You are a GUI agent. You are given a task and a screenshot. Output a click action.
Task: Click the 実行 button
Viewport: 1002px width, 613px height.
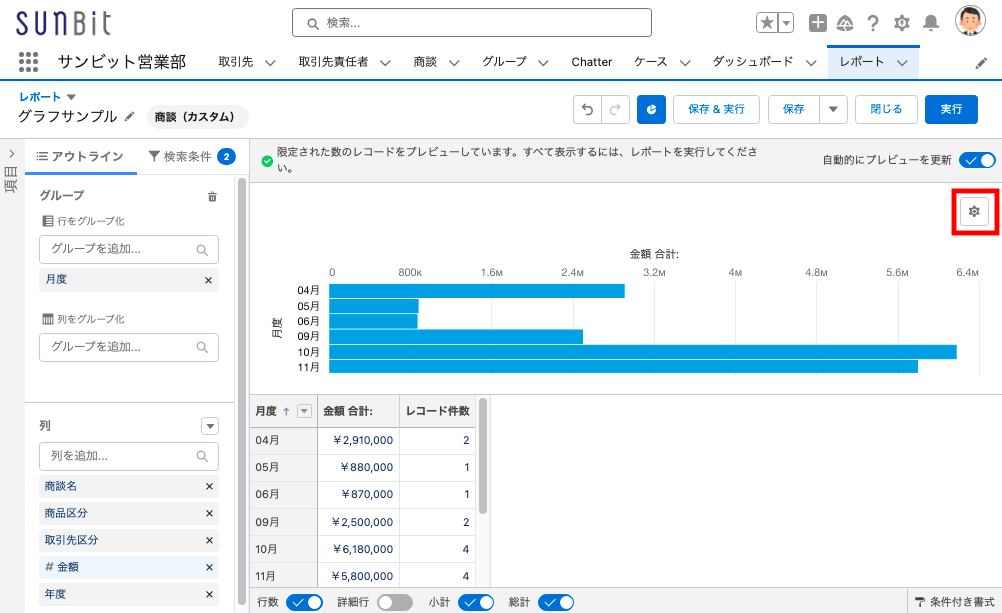click(x=952, y=109)
